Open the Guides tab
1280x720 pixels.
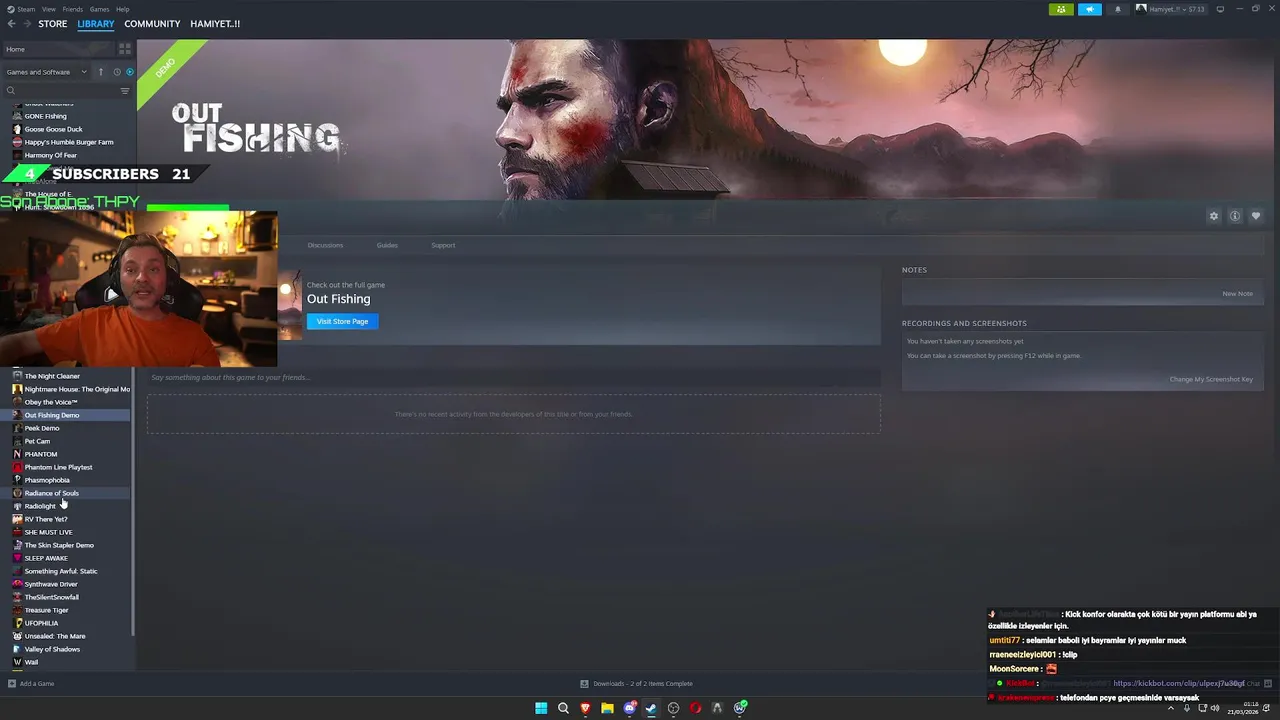point(387,245)
